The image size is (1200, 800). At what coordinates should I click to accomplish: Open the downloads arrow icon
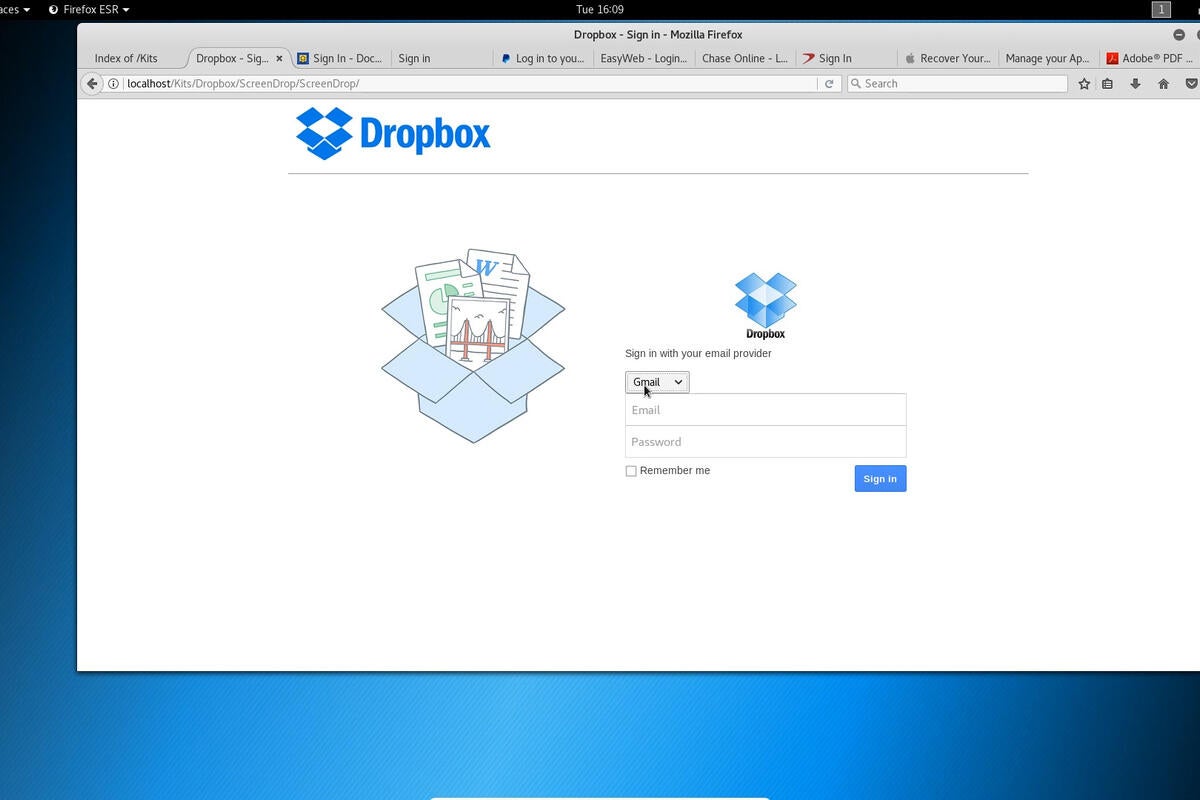point(1135,84)
